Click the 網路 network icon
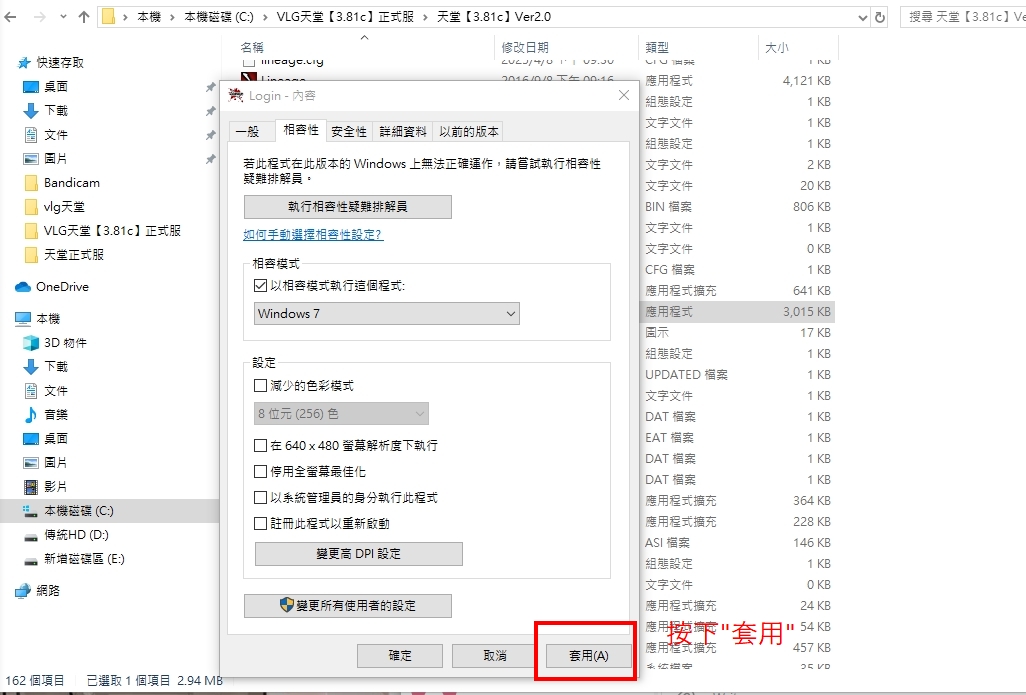 click(23, 591)
